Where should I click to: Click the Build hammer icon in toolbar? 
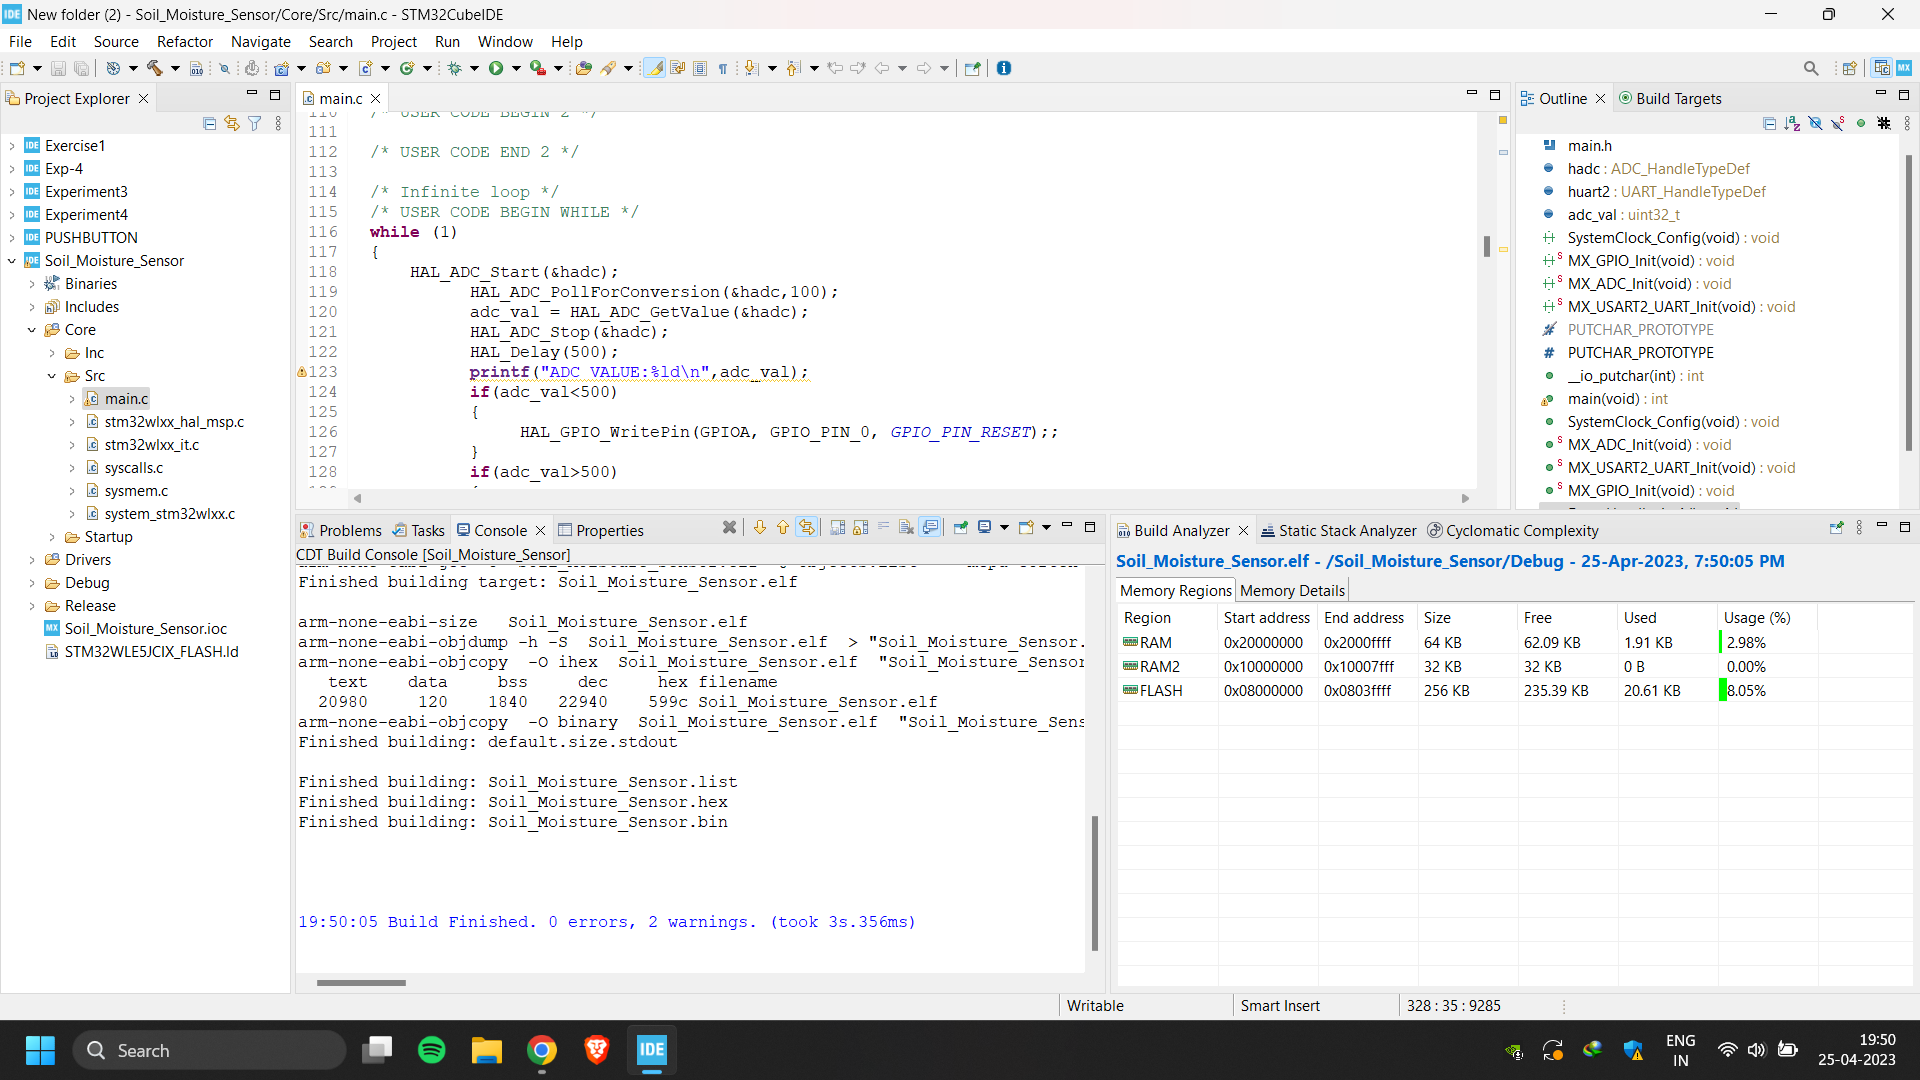155,68
